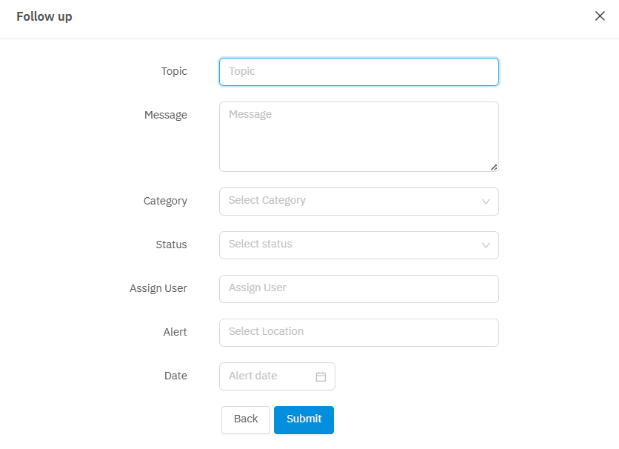The width and height of the screenshot is (619, 449).
Task: Click the Message field label
Action: point(165,115)
